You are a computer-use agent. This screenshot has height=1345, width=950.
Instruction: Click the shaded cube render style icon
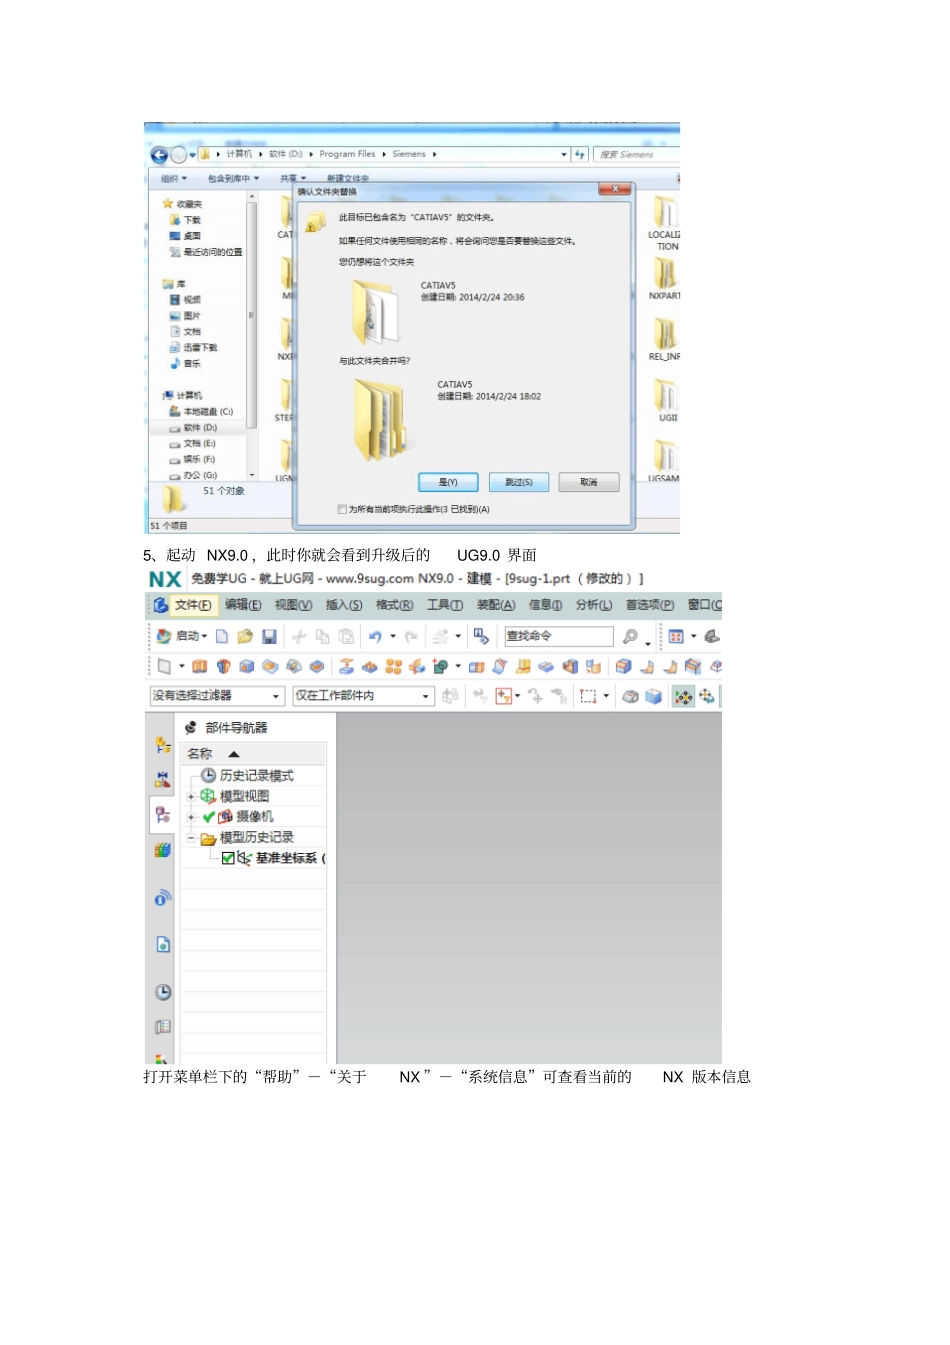(653, 696)
